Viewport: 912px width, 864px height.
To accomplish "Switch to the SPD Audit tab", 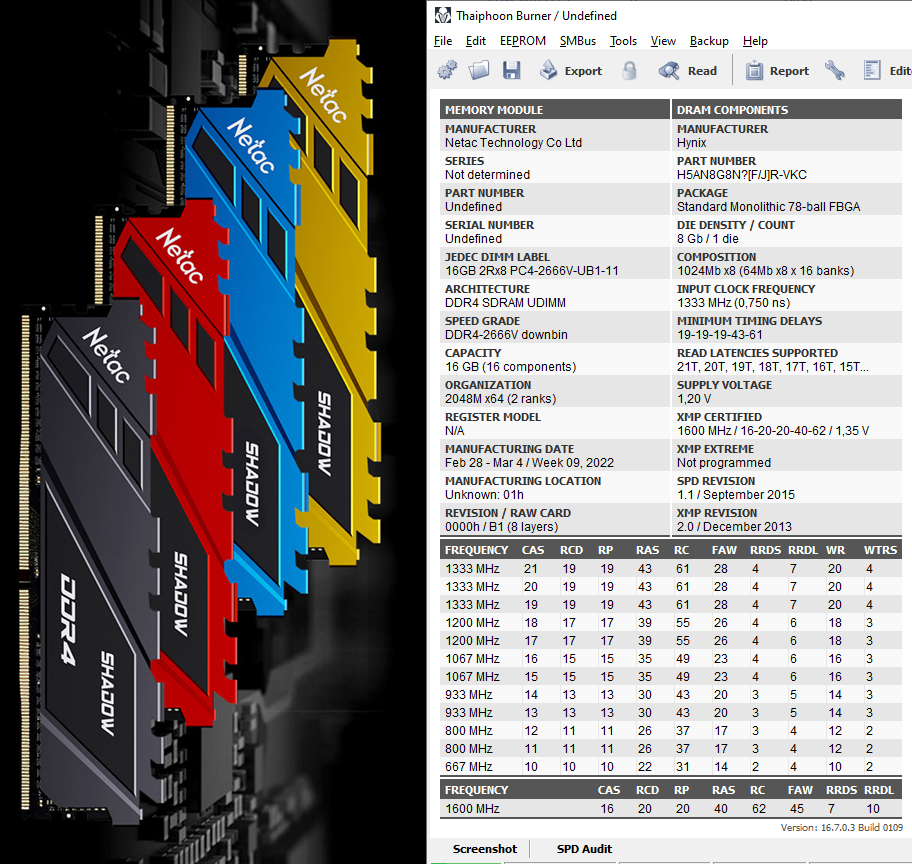I will (x=584, y=848).
